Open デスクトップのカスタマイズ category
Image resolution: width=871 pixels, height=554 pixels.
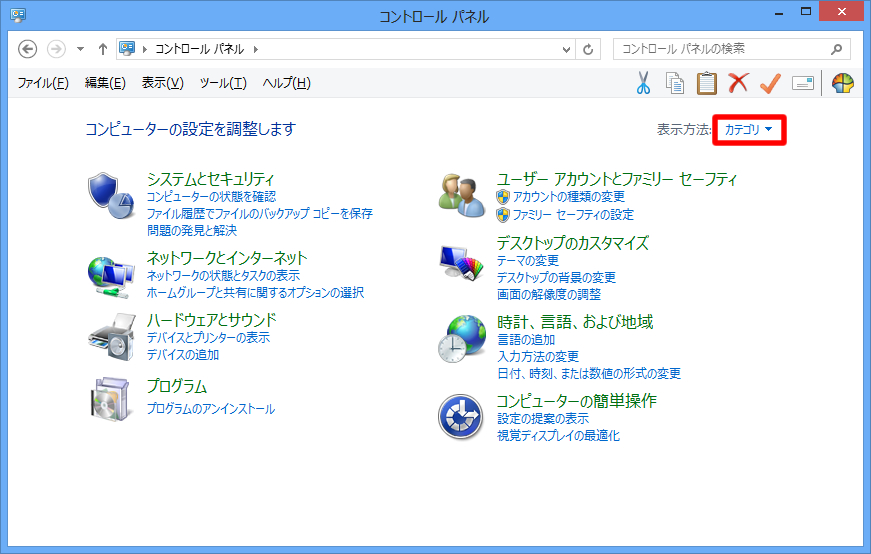pos(572,243)
